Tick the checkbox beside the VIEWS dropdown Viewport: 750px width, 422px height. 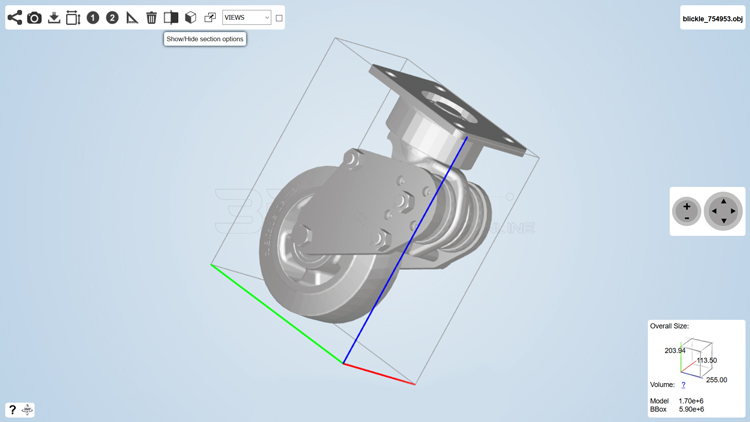279,18
